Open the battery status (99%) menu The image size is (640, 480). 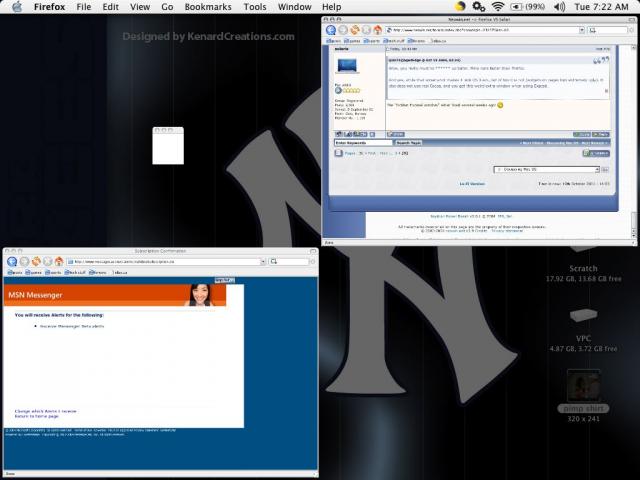pos(527,7)
